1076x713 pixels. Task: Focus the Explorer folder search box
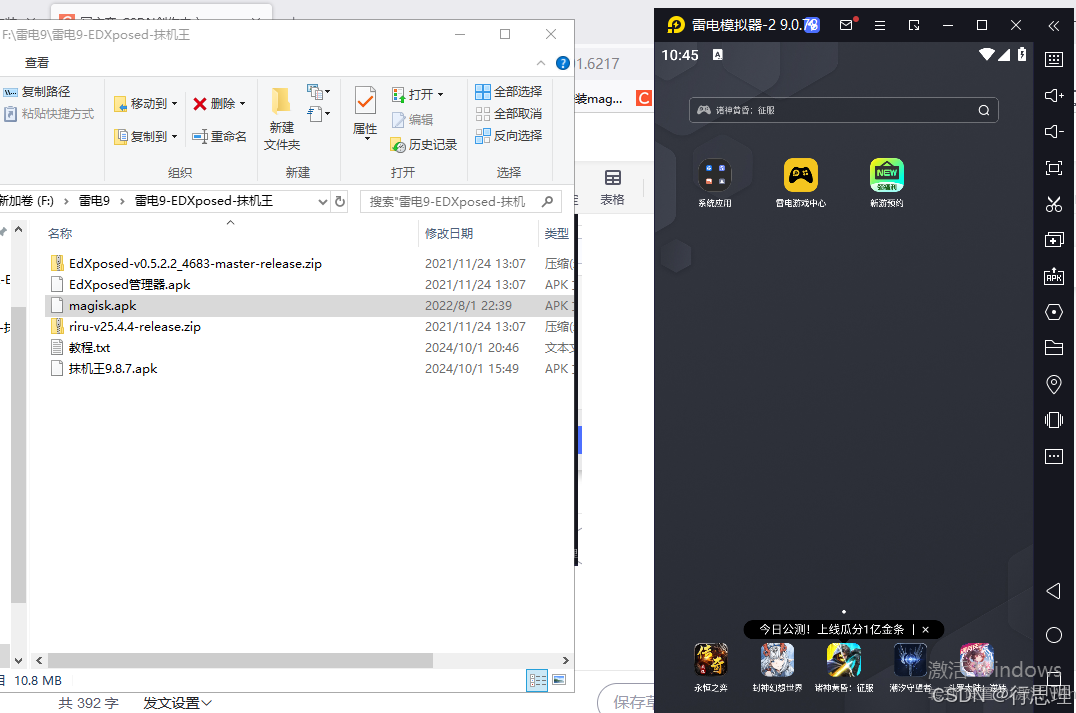point(460,202)
